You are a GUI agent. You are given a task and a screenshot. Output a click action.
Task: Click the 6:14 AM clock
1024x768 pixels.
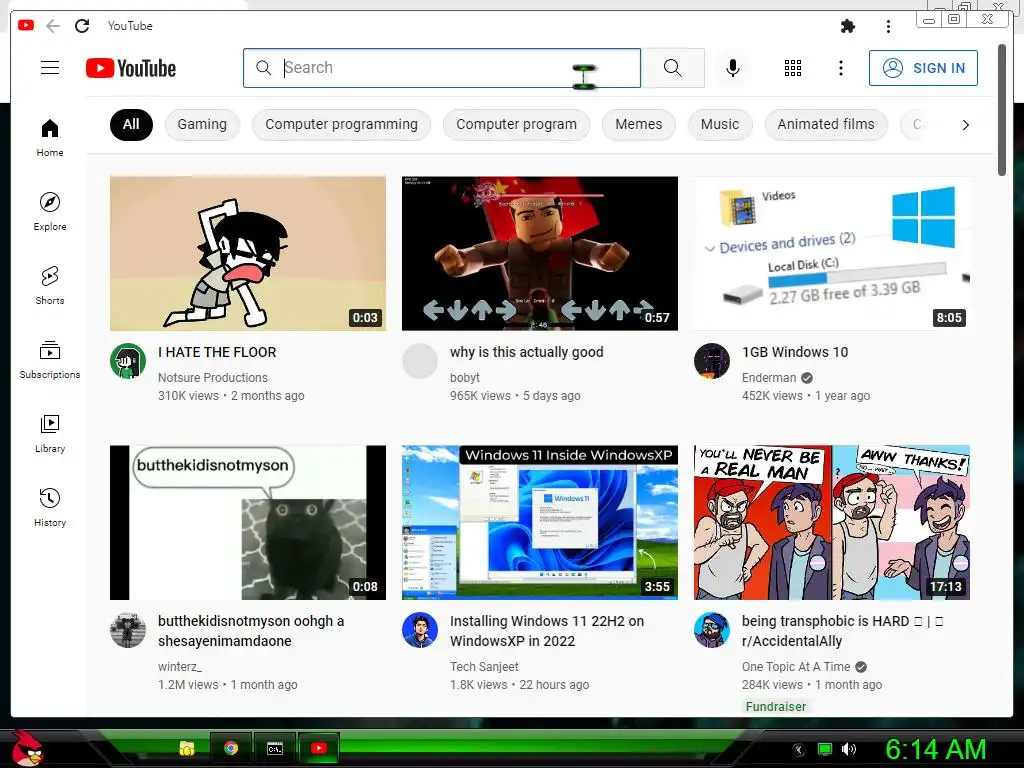click(x=935, y=750)
